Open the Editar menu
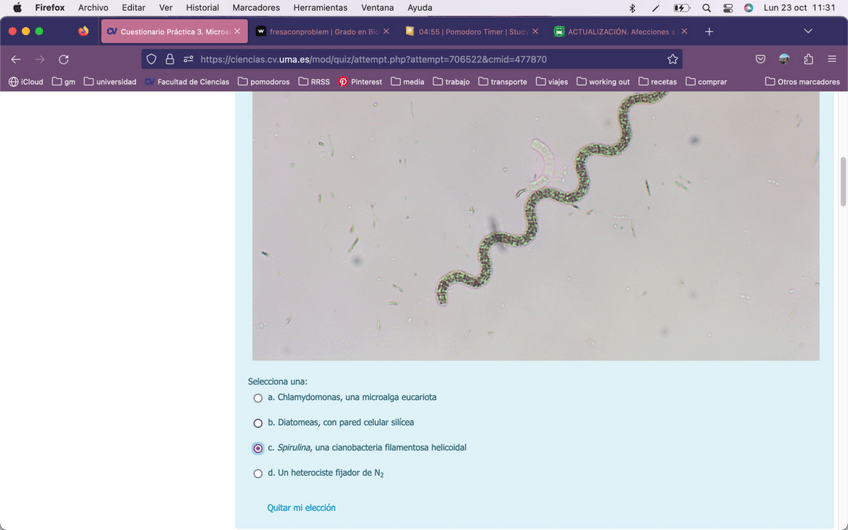This screenshot has width=848, height=530. click(x=134, y=8)
